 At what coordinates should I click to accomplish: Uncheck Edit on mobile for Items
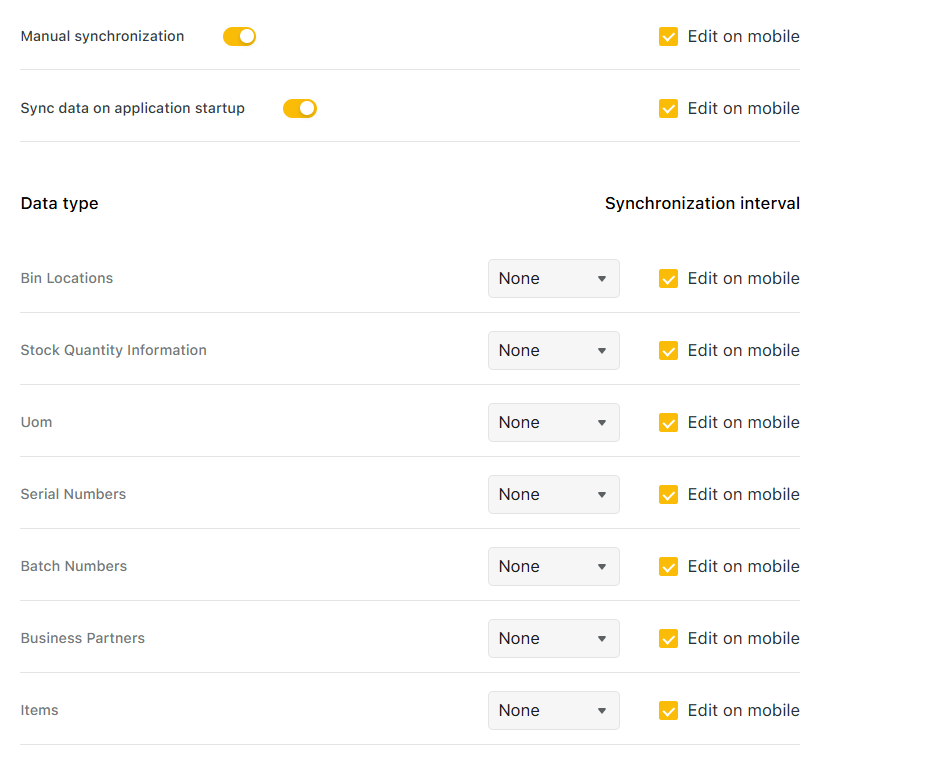669,711
